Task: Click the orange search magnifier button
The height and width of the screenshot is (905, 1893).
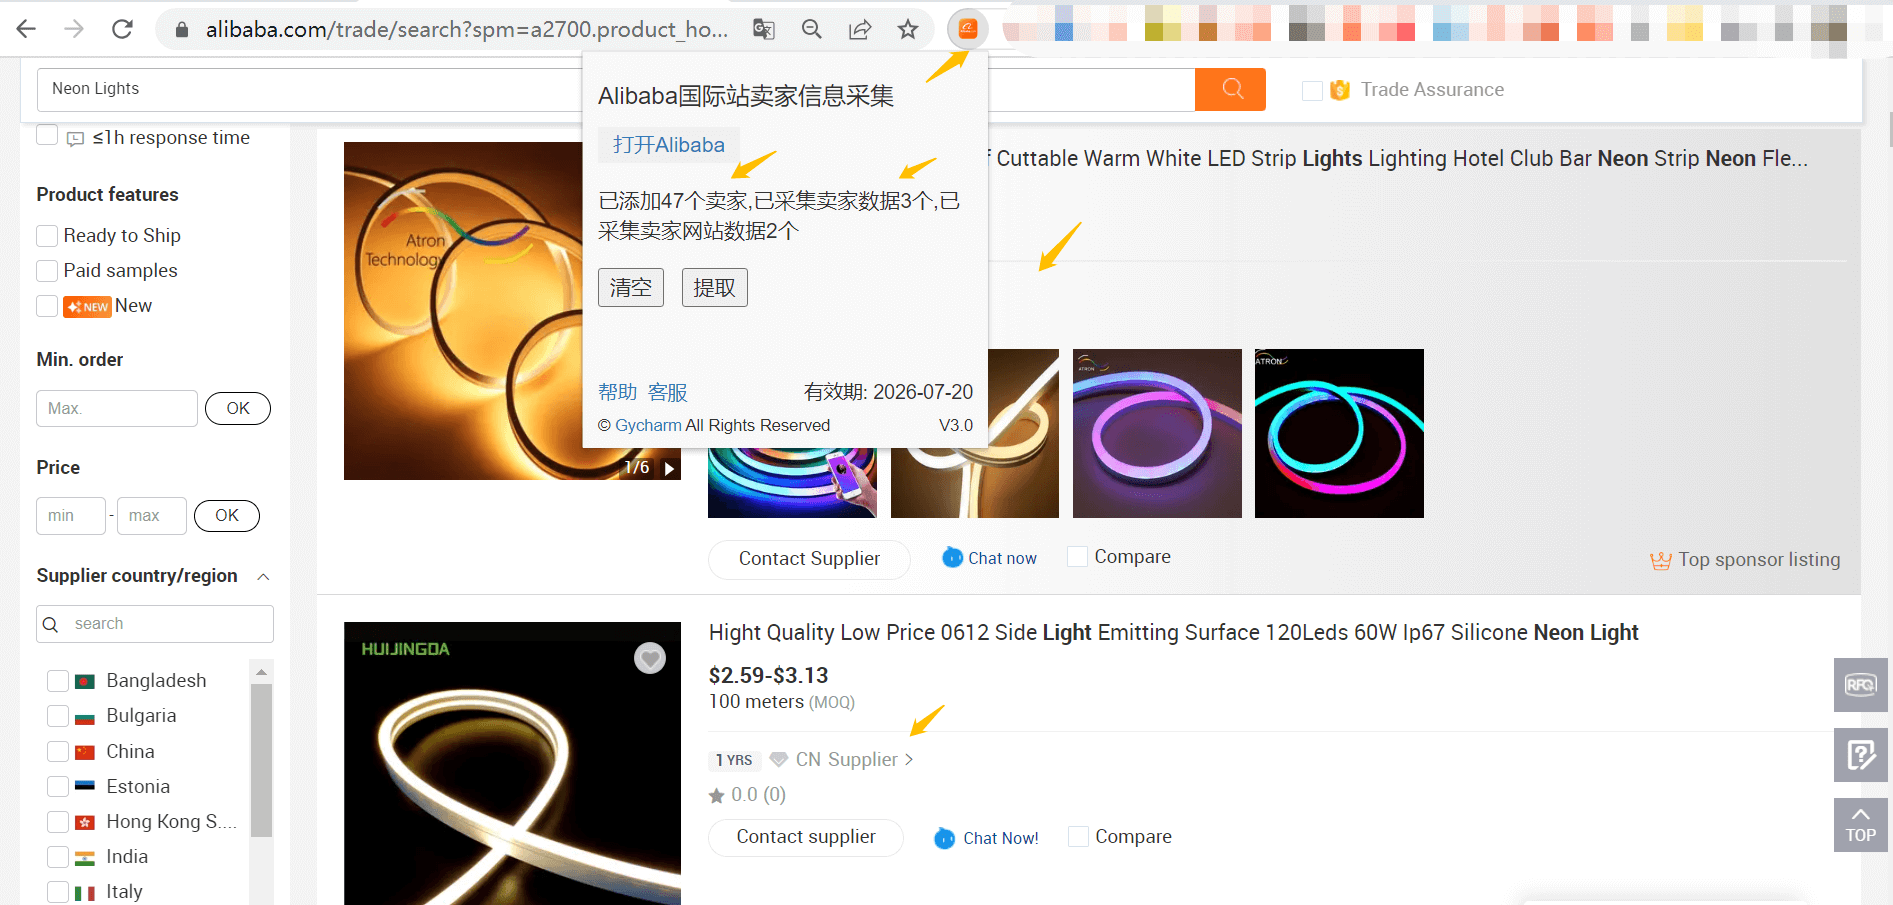Action: tap(1231, 89)
